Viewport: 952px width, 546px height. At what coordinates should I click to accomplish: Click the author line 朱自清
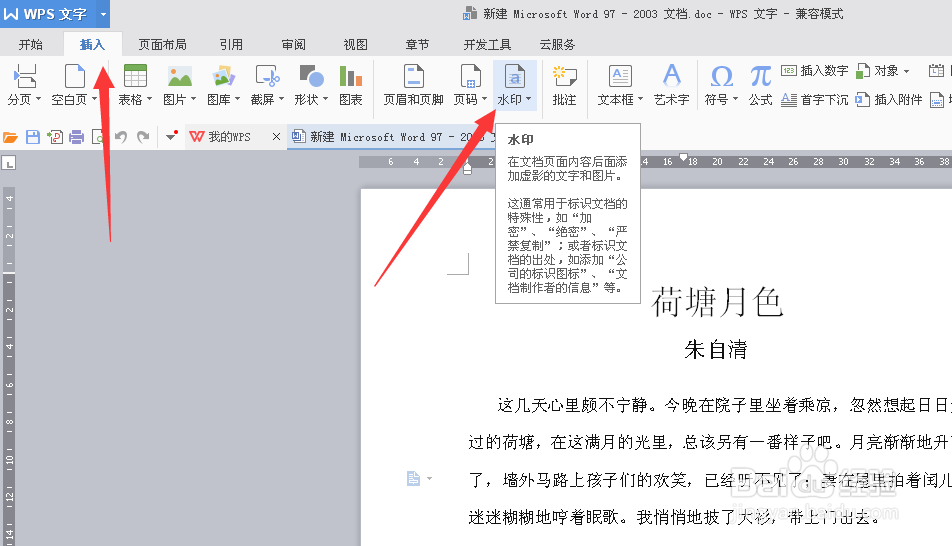coord(716,349)
